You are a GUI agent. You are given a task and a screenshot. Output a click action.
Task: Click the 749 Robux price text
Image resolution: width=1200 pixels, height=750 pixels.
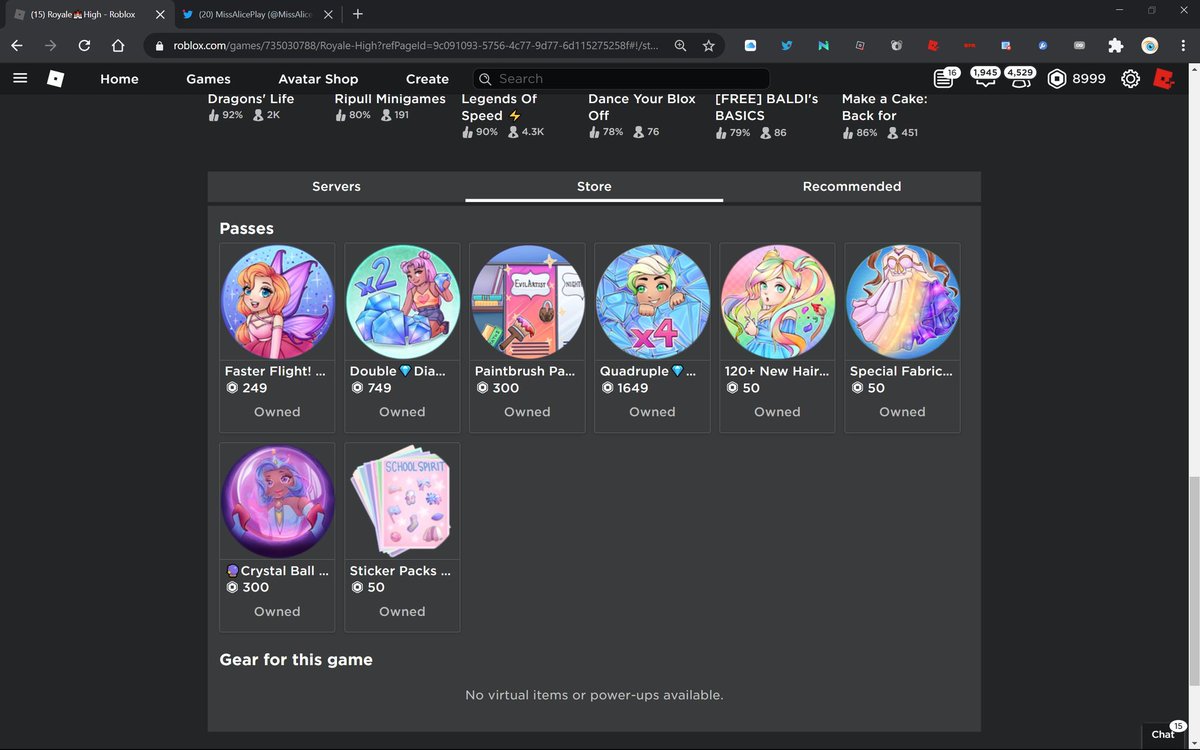[x=379, y=388]
